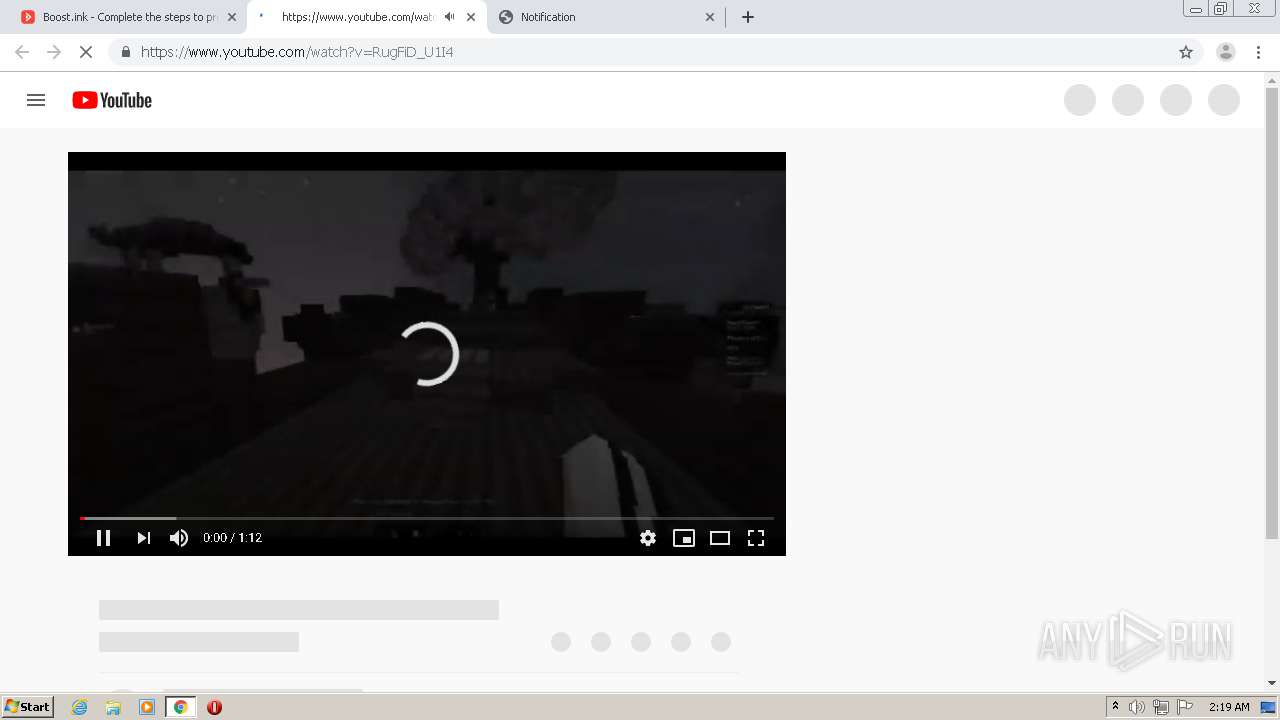Launch Internet Explorer from taskbar
The height and width of the screenshot is (720, 1280).
tap(80, 707)
